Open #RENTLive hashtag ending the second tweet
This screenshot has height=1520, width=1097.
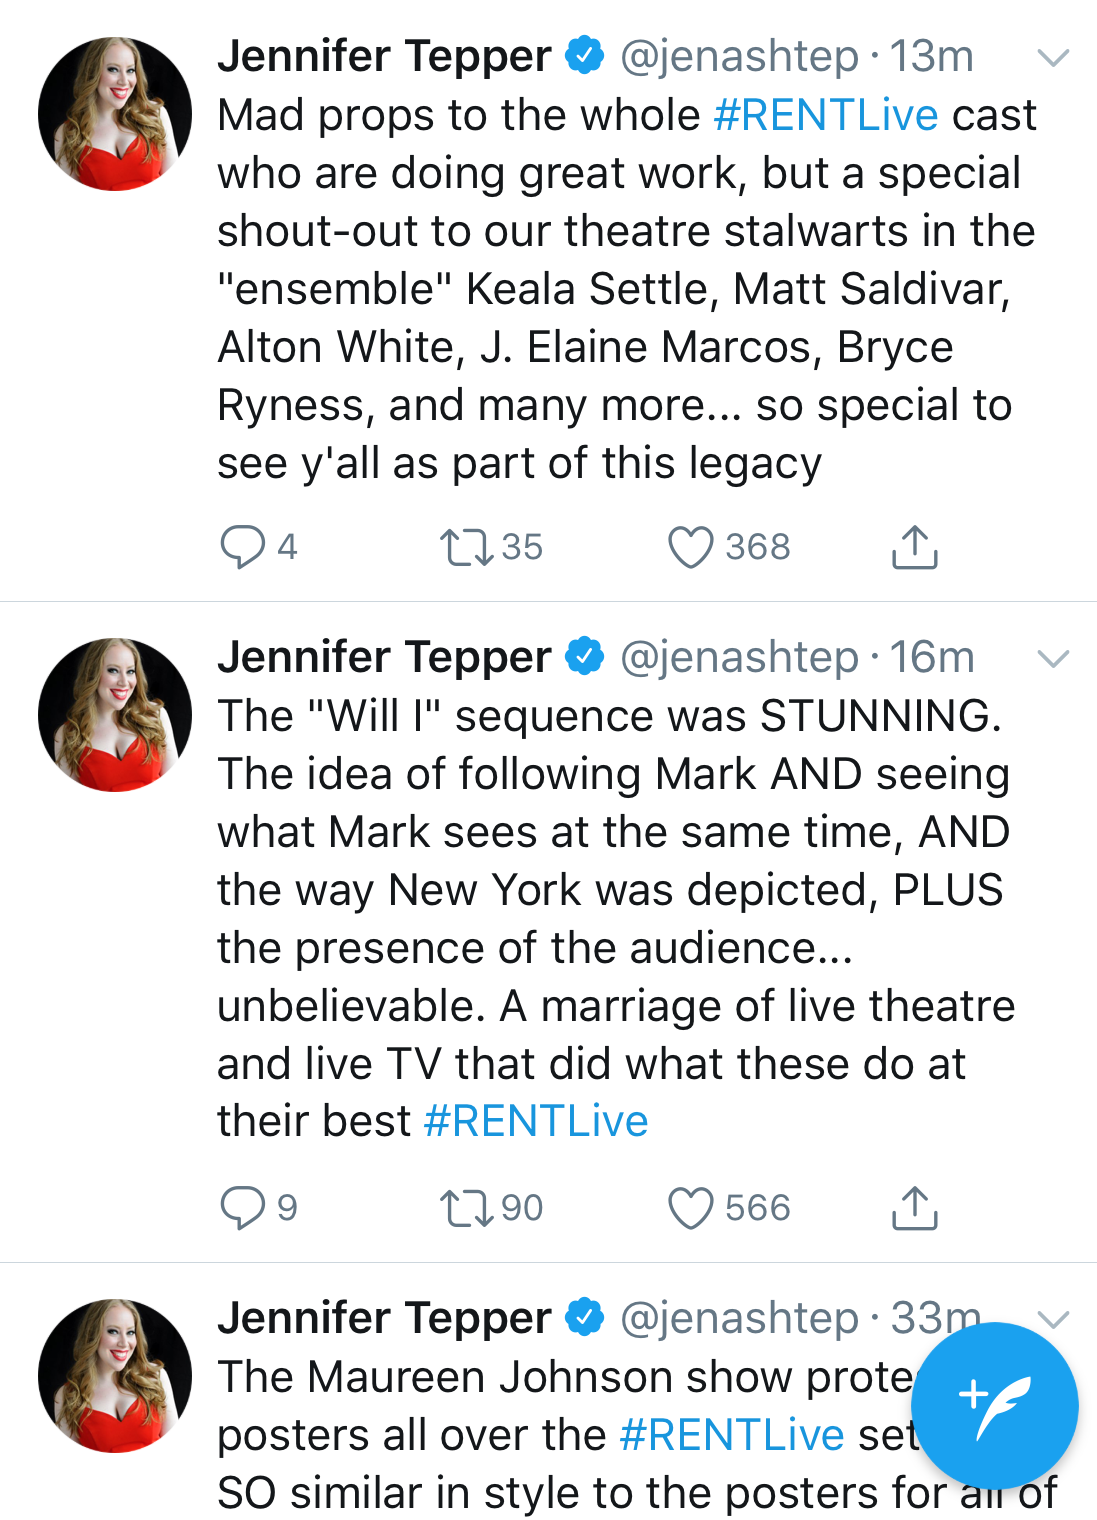click(x=536, y=1121)
